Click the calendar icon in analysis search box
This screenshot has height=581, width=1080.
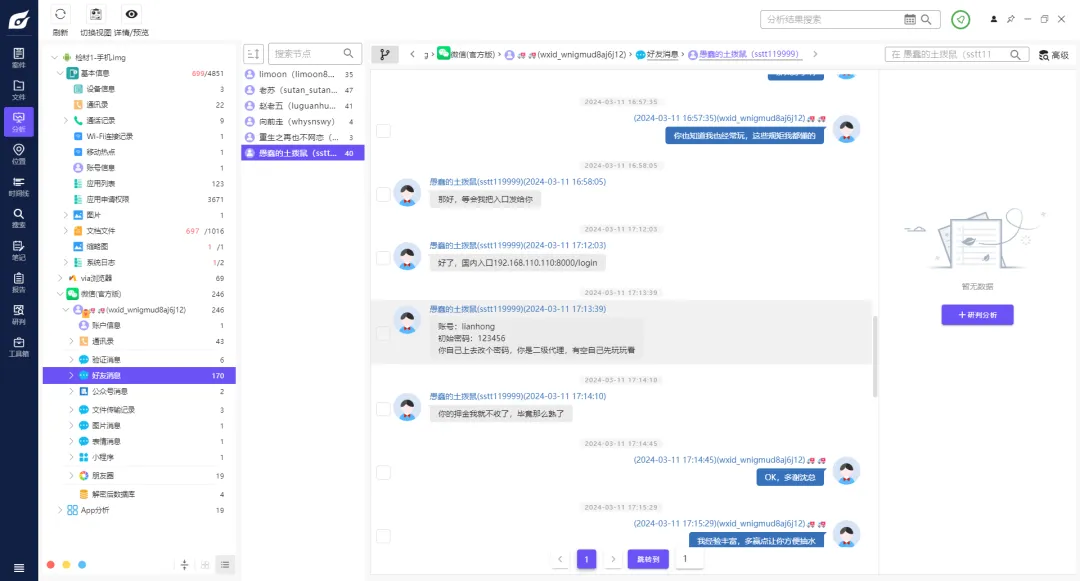tap(910, 19)
